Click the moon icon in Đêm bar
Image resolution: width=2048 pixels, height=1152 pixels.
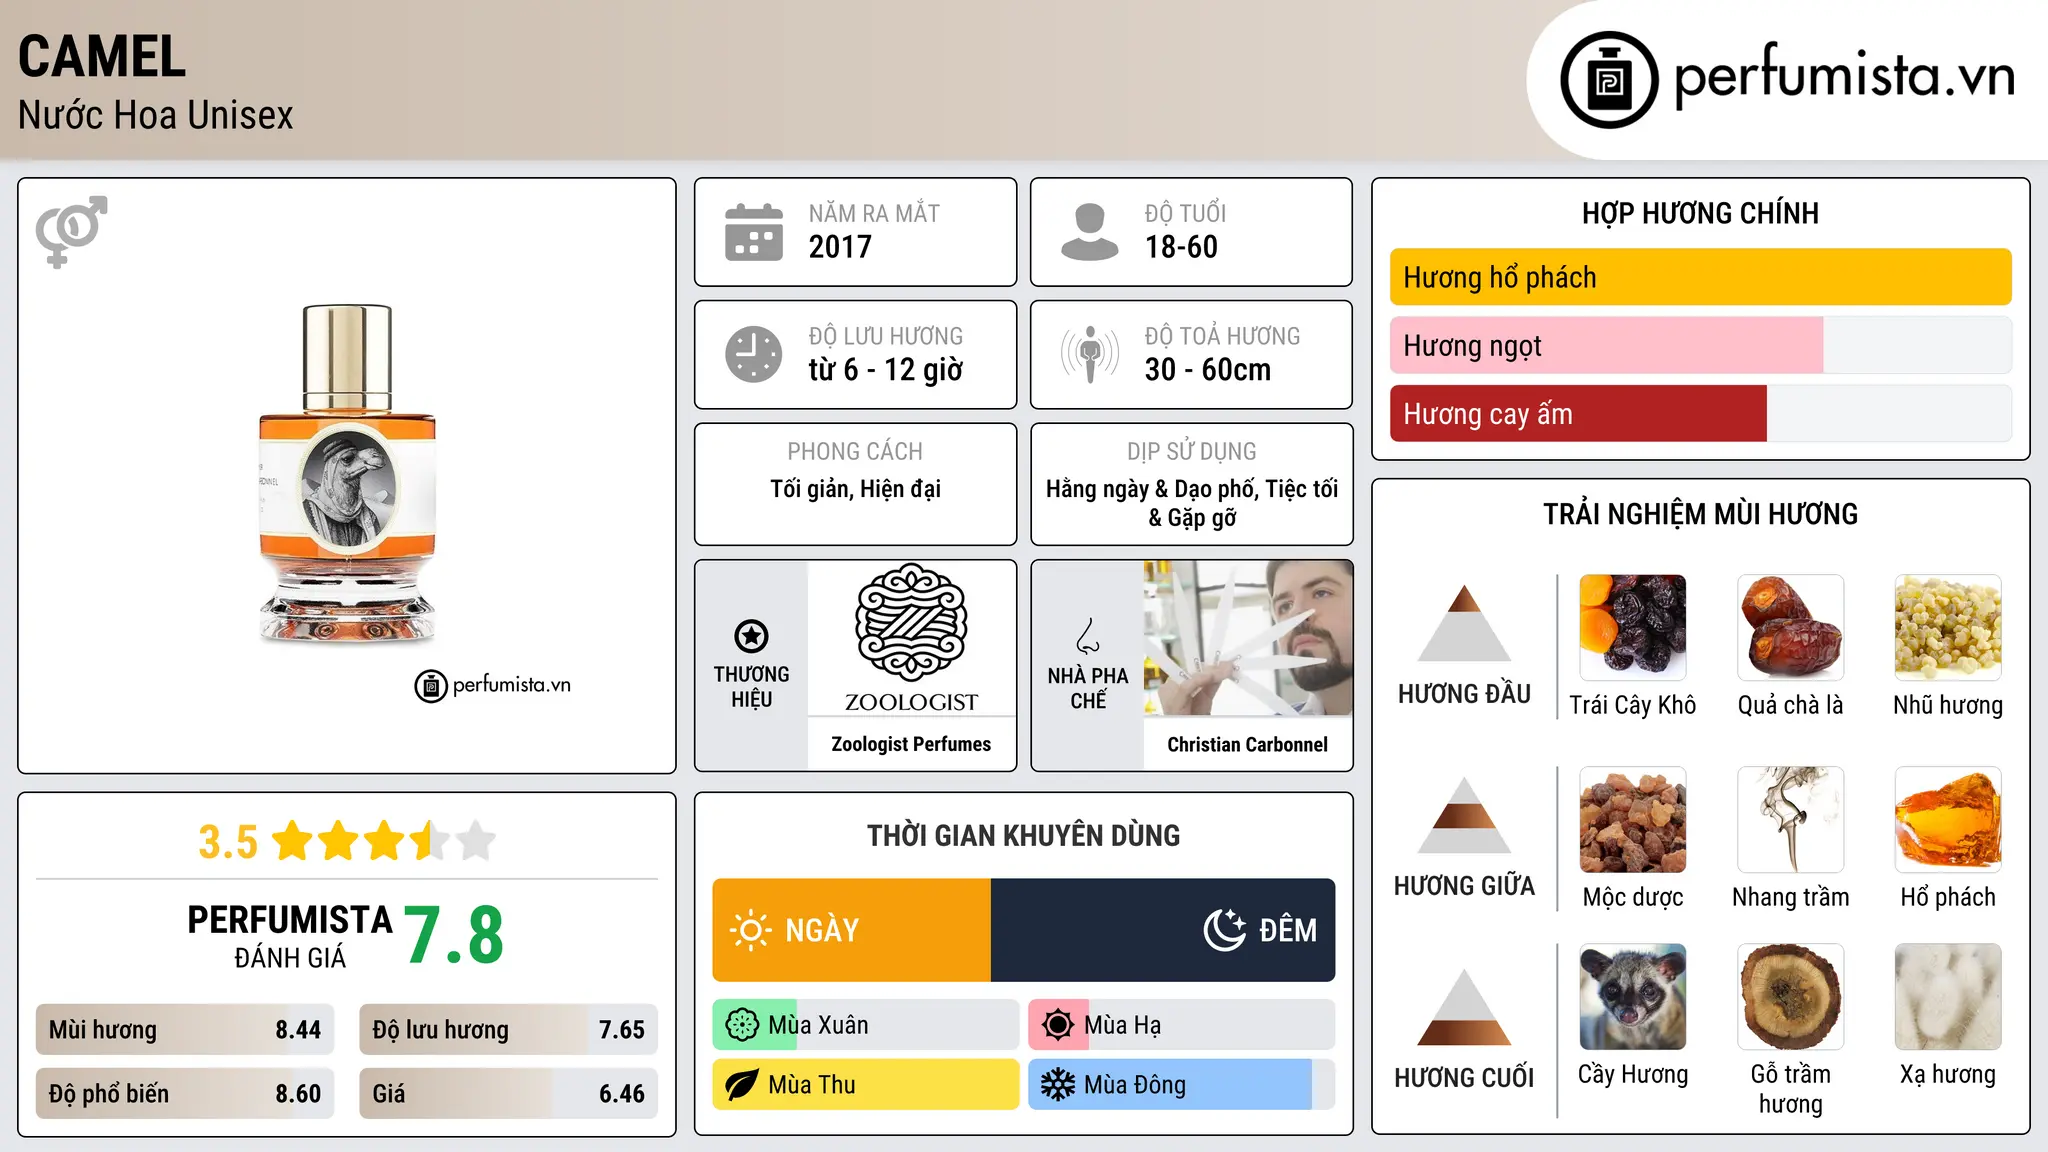(x=1225, y=930)
